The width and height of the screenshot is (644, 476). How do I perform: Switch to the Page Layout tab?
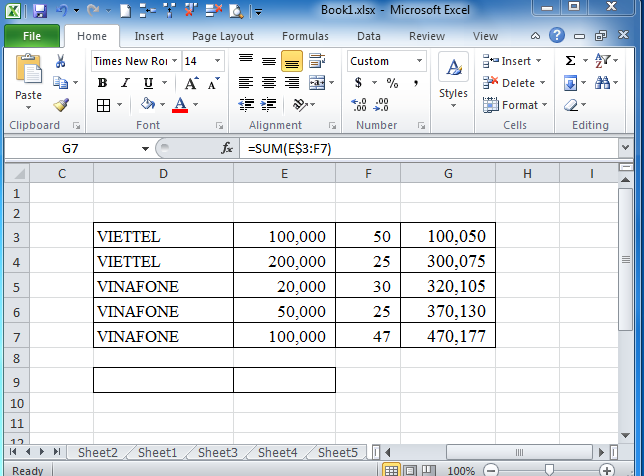click(x=223, y=36)
